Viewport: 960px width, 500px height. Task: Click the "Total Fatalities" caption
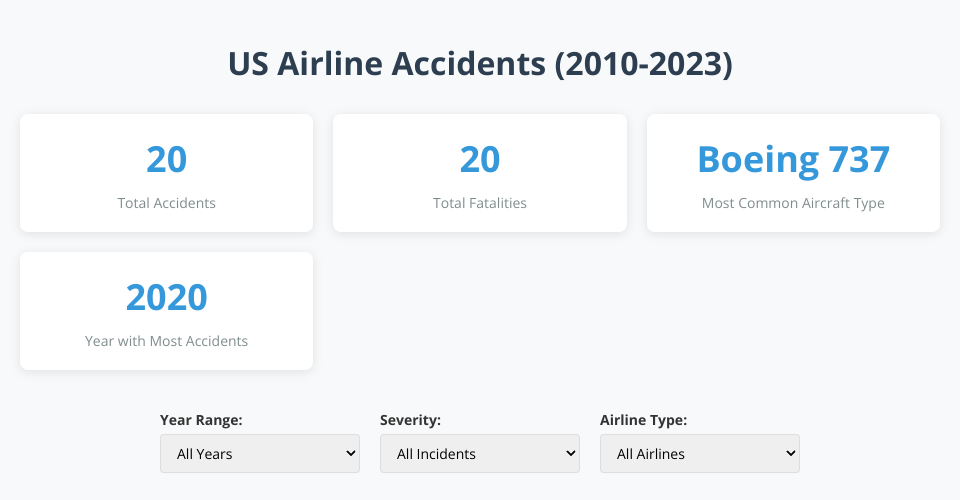480,203
